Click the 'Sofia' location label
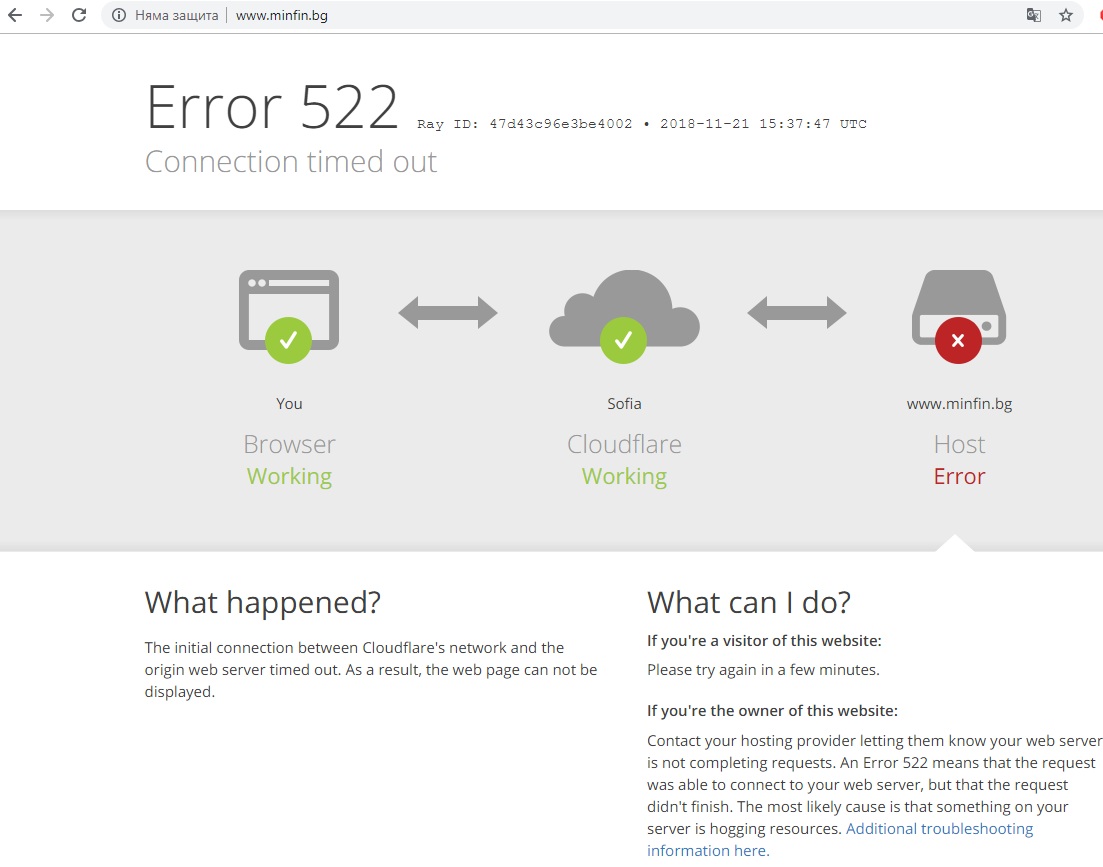Image resolution: width=1103 pixels, height=867 pixels. click(x=624, y=404)
